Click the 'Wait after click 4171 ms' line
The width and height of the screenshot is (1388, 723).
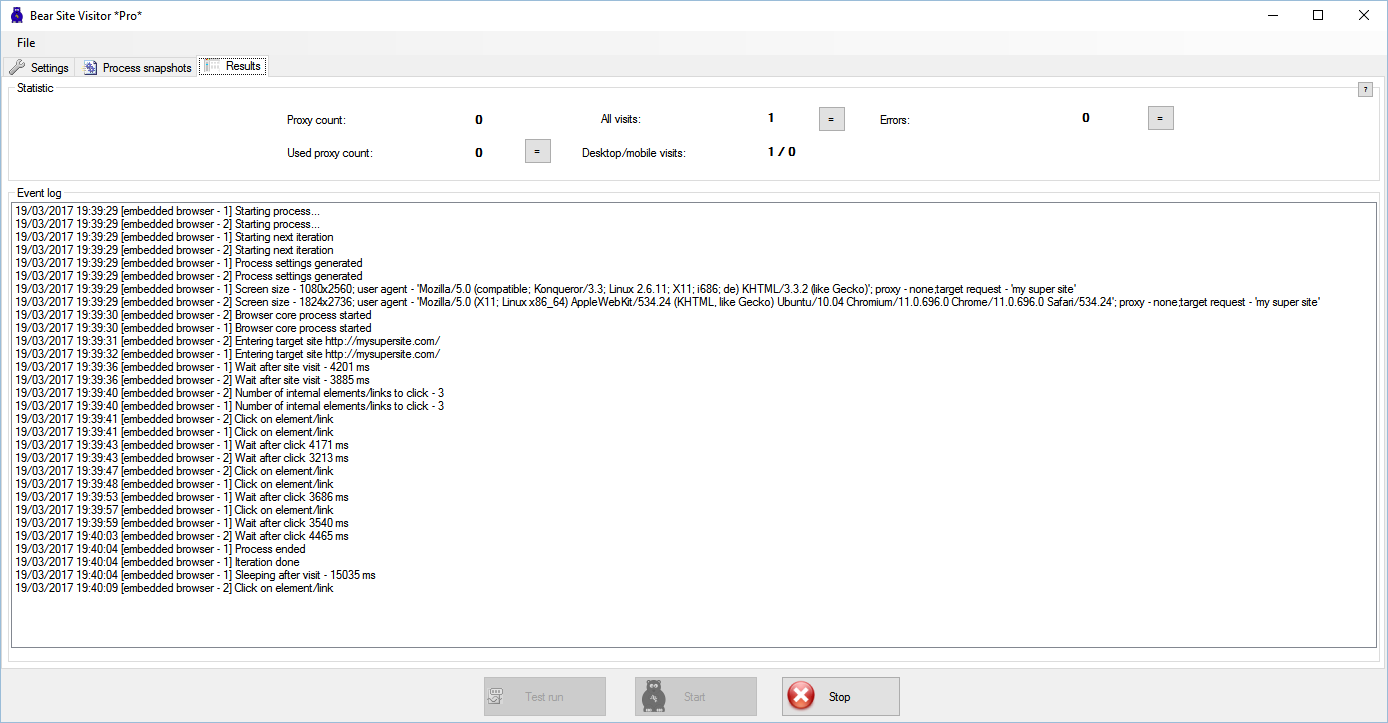tap(182, 445)
